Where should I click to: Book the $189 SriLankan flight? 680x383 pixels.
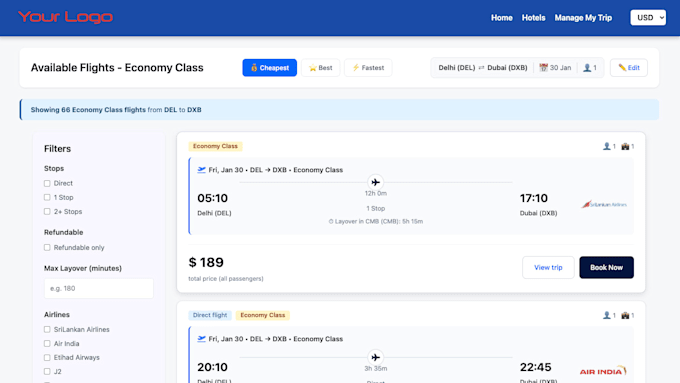coord(606,267)
